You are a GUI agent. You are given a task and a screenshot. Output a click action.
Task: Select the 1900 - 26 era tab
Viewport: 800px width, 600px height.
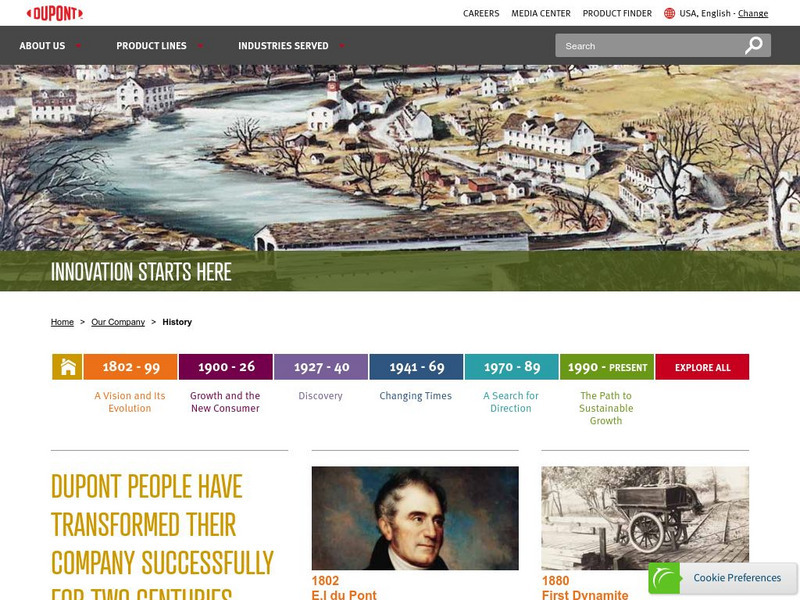[x=226, y=367]
